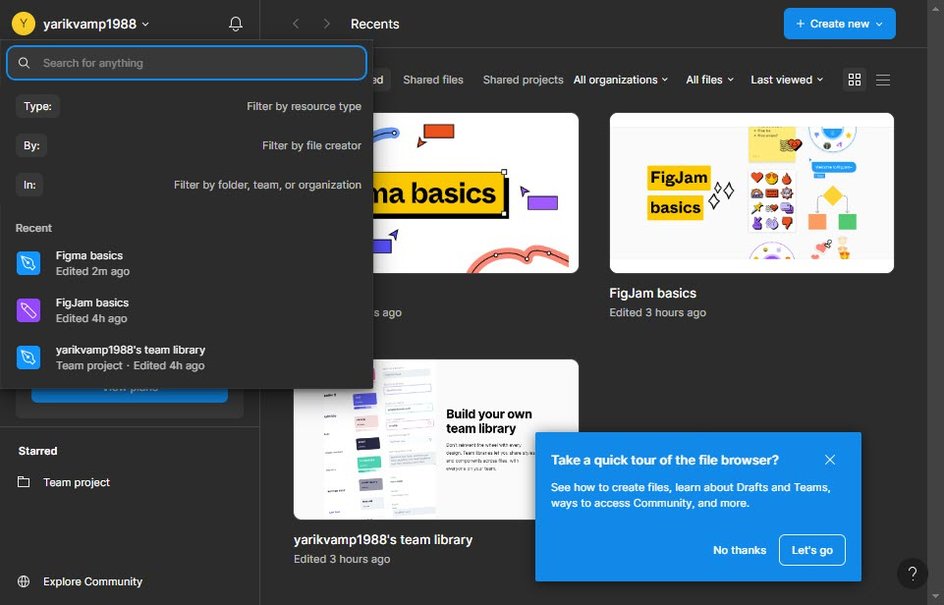Screen dimensions: 944x605
Task: Switch to grid view
Action: coord(854,79)
